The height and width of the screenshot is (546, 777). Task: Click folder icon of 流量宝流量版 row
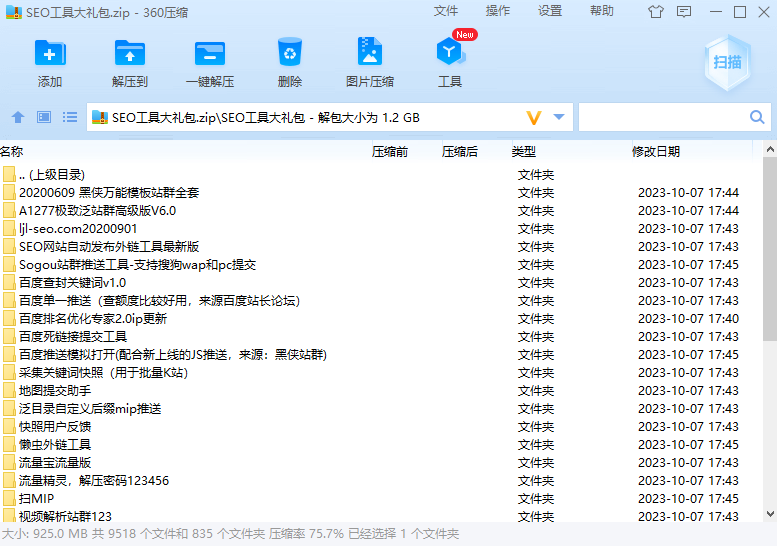9,463
